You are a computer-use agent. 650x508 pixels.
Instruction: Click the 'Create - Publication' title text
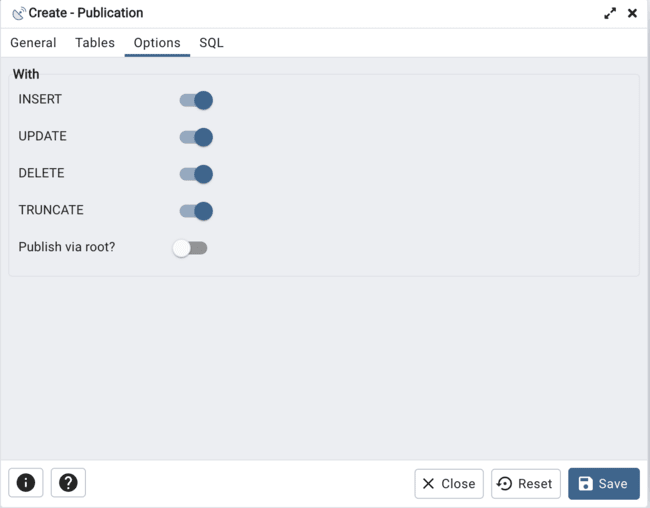point(86,13)
